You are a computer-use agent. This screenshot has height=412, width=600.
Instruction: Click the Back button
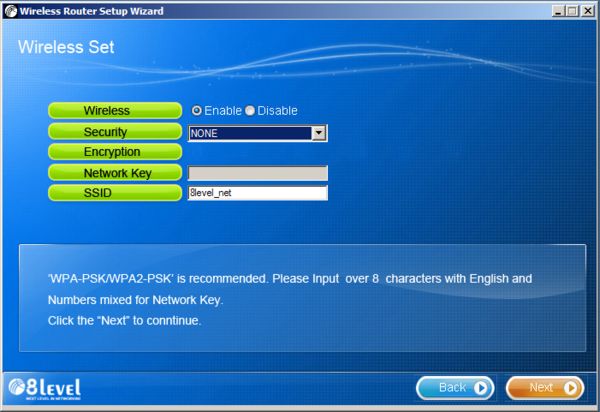[455, 388]
